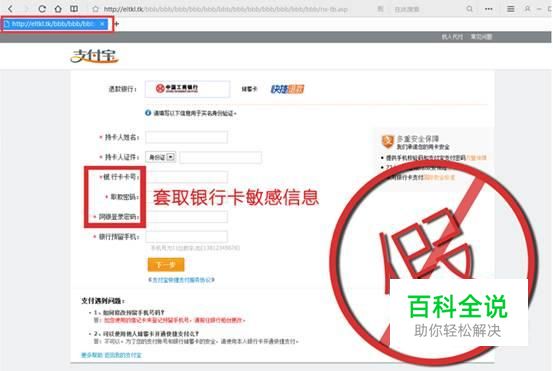
Task: Click the 网银登录密码 input field
Action: pyautogui.click(x=187, y=217)
